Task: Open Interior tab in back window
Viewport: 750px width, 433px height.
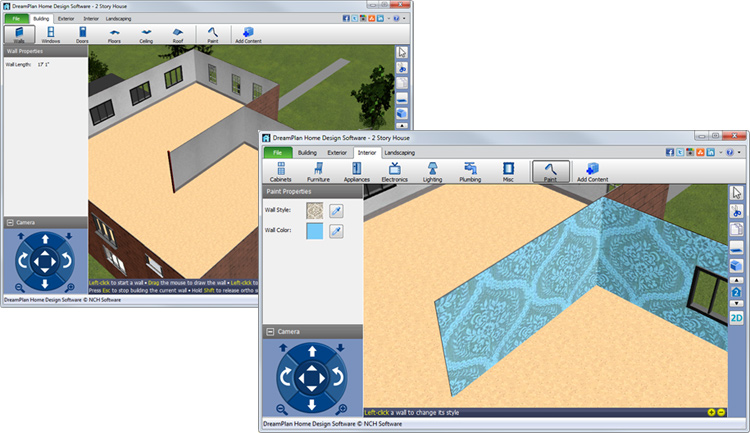Action: point(91,19)
